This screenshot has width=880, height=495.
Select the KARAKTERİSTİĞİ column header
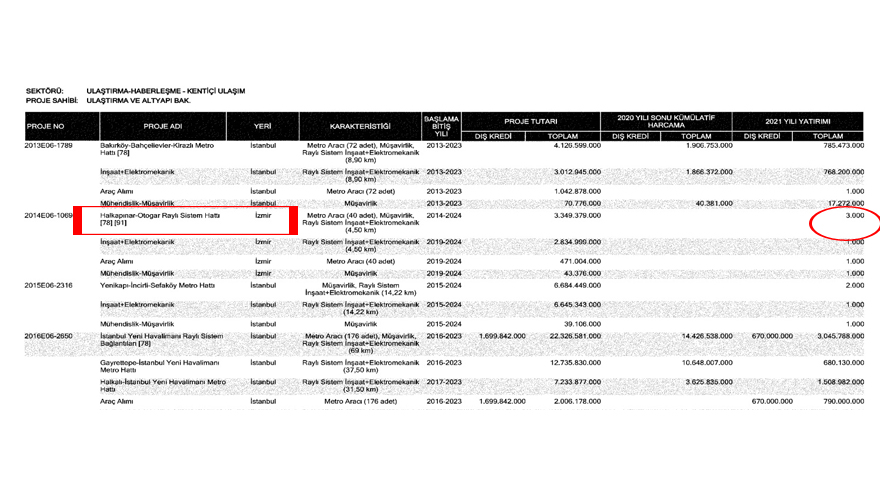359,126
